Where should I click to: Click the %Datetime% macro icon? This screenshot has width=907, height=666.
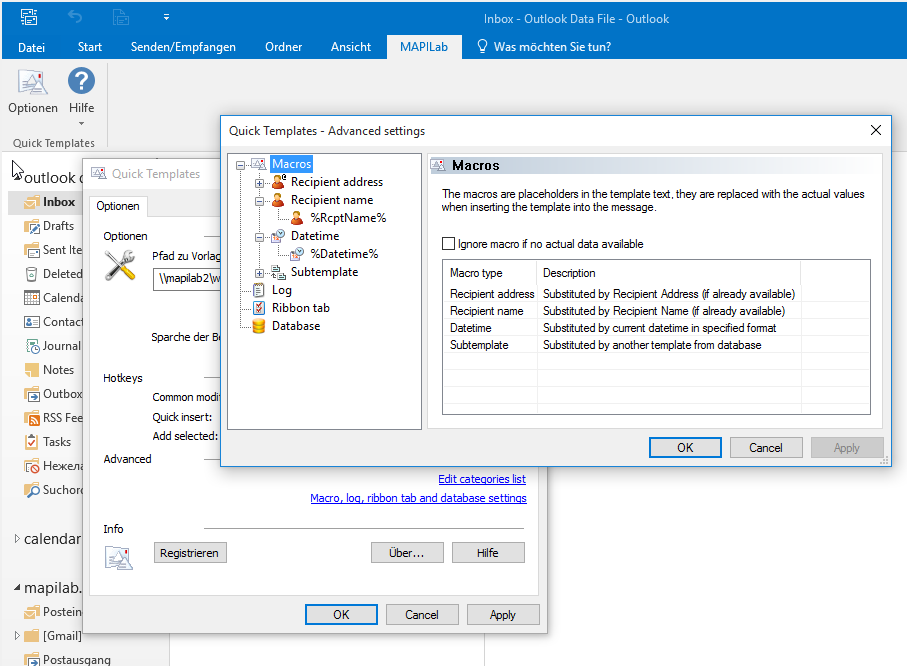pyautogui.click(x=297, y=253)
